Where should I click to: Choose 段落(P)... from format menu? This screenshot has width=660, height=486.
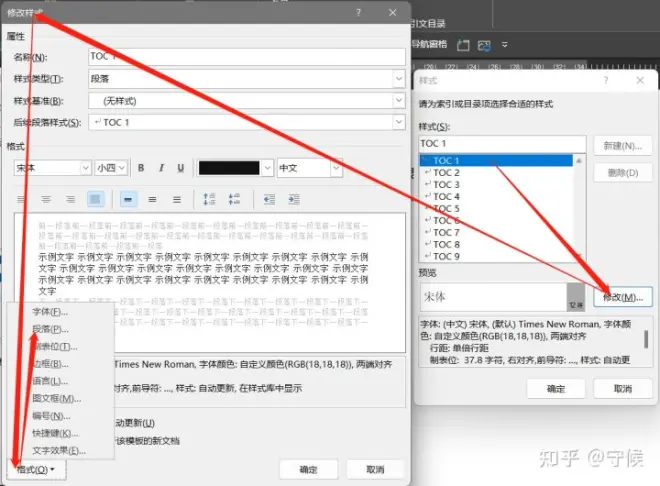[51, 329]
